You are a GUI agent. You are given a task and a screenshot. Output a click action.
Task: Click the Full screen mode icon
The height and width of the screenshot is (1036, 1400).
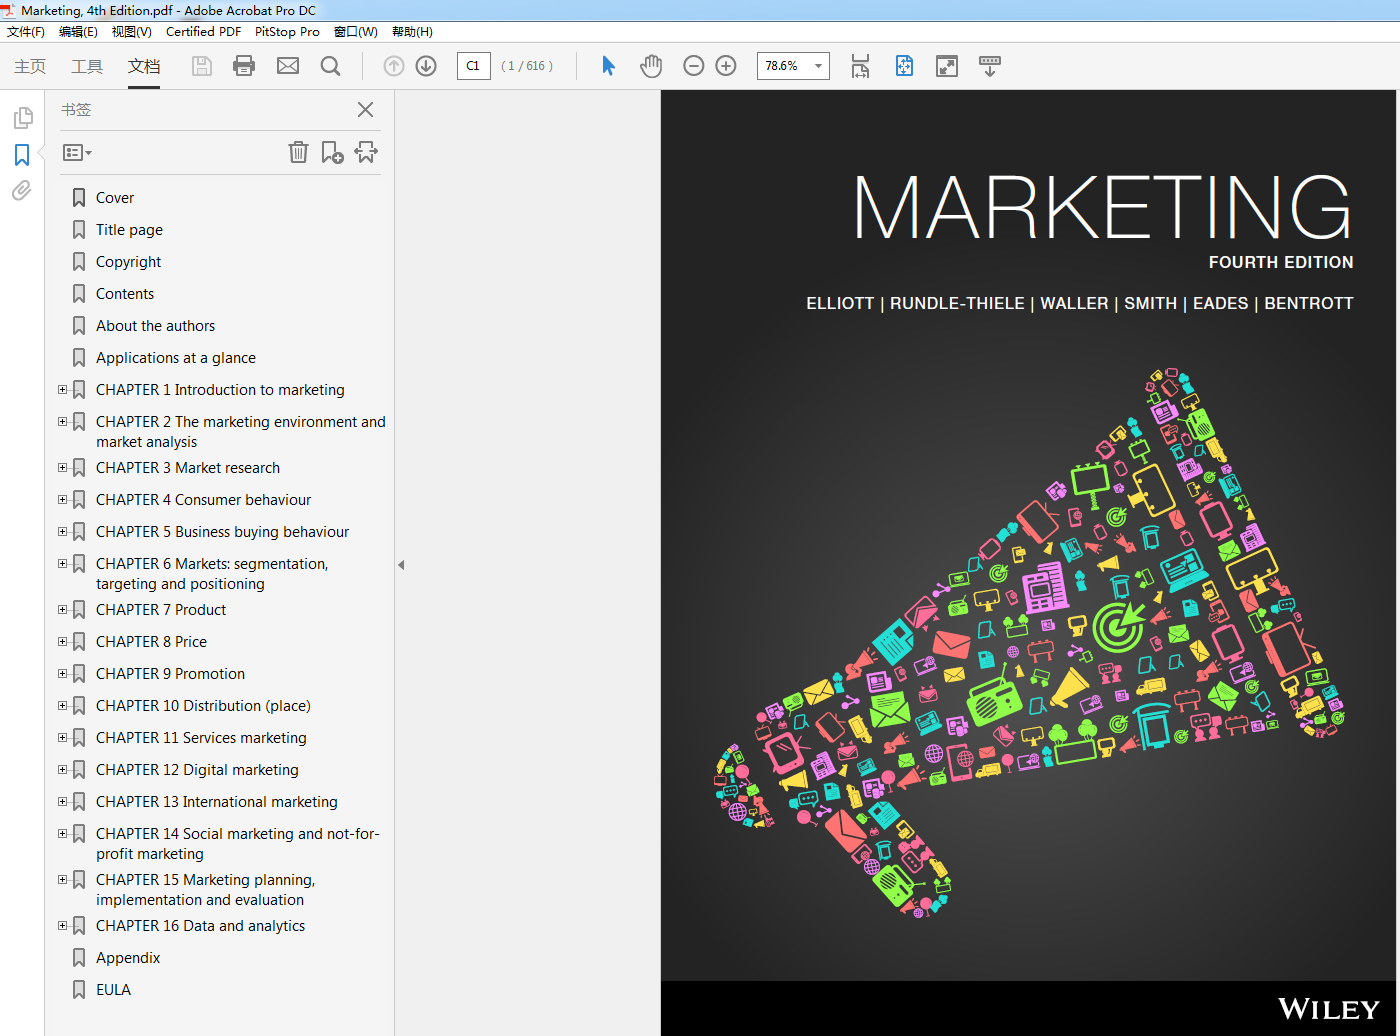(946, 66)
